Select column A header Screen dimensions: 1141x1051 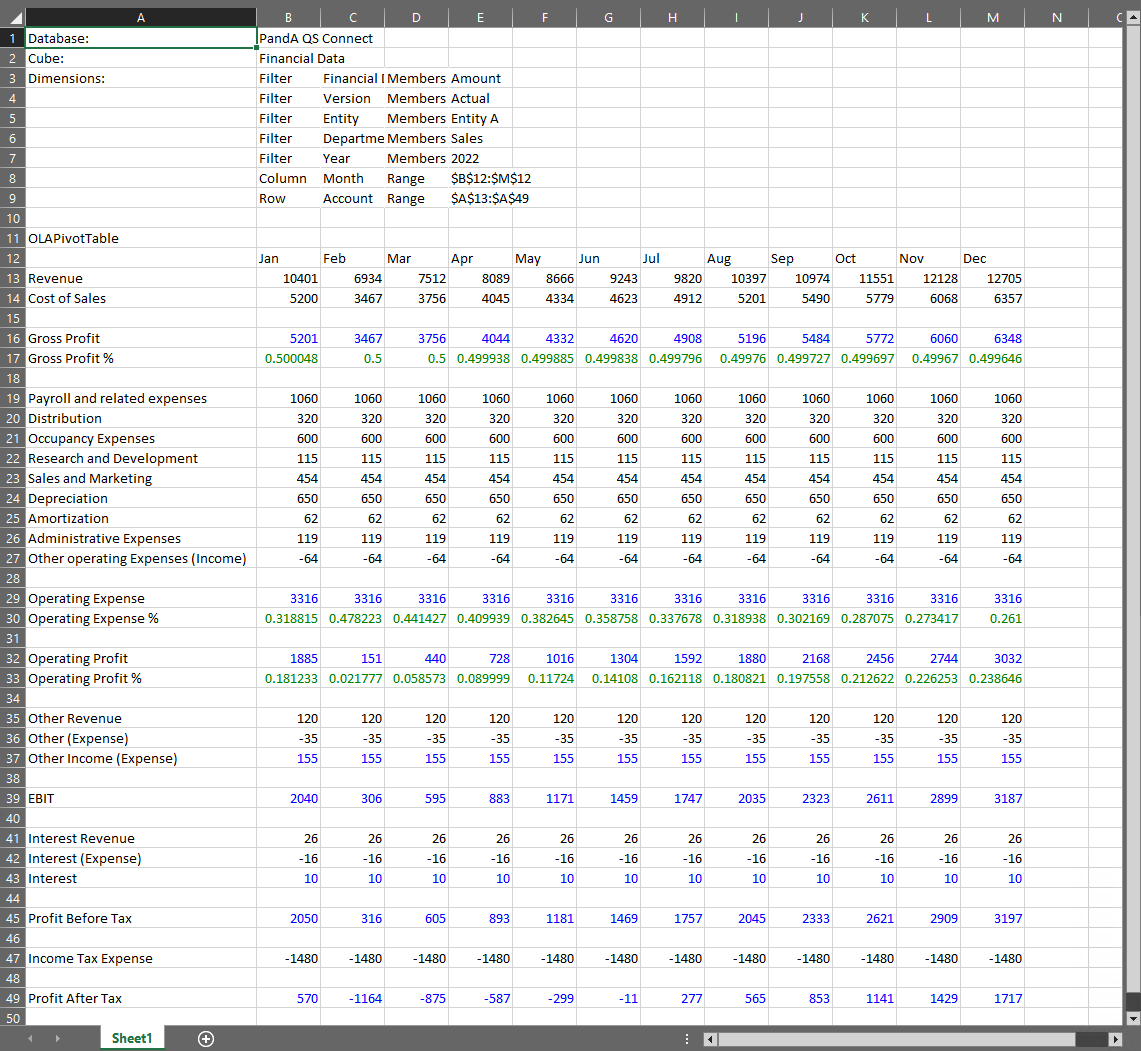coord(140,17)
